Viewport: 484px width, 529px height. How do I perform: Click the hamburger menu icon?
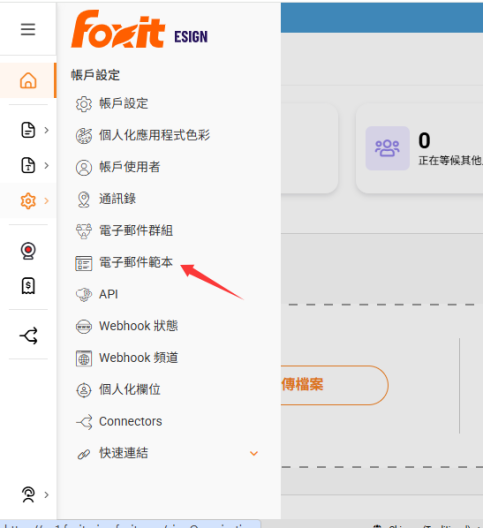pyautogui.click(x=28, y=29)
